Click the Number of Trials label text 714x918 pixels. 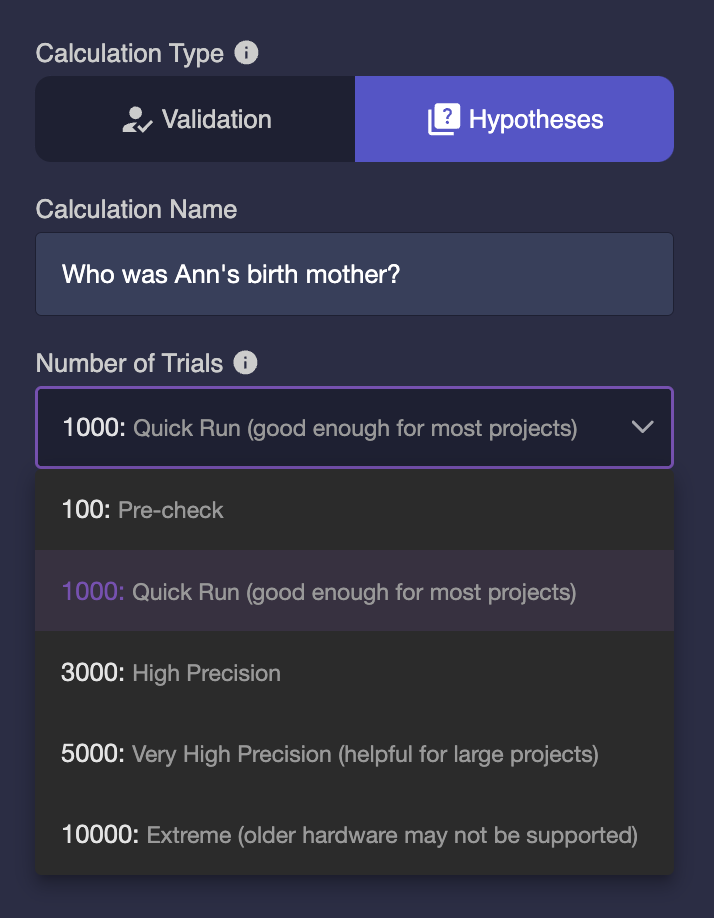(129, 363)
